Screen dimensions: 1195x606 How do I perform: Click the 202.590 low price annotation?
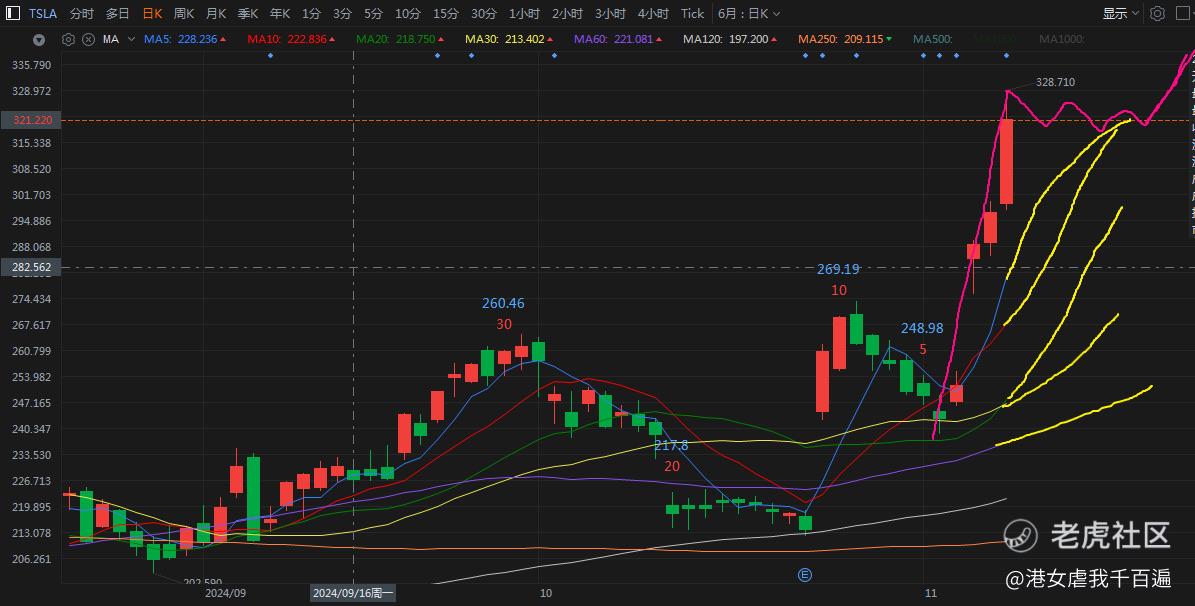click(x=203, y=582)
